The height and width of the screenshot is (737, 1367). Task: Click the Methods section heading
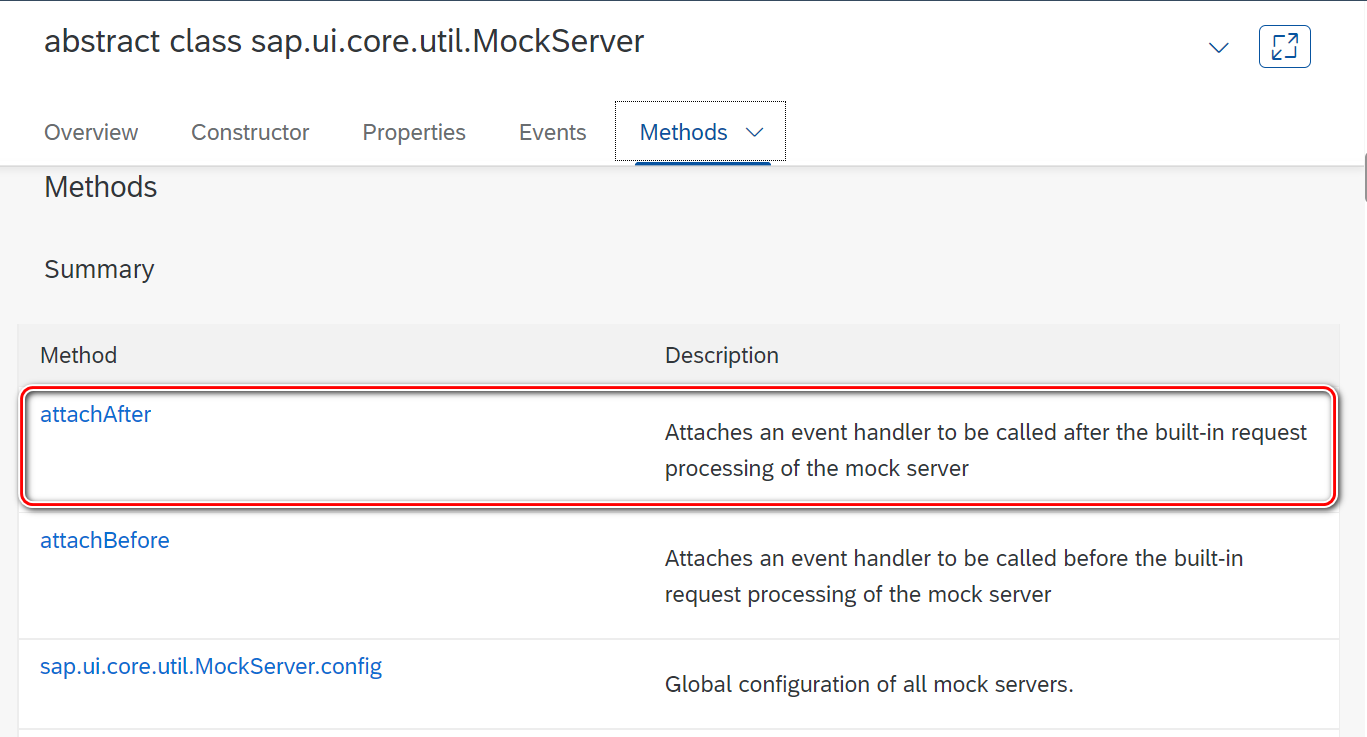[x=101, y=187]
